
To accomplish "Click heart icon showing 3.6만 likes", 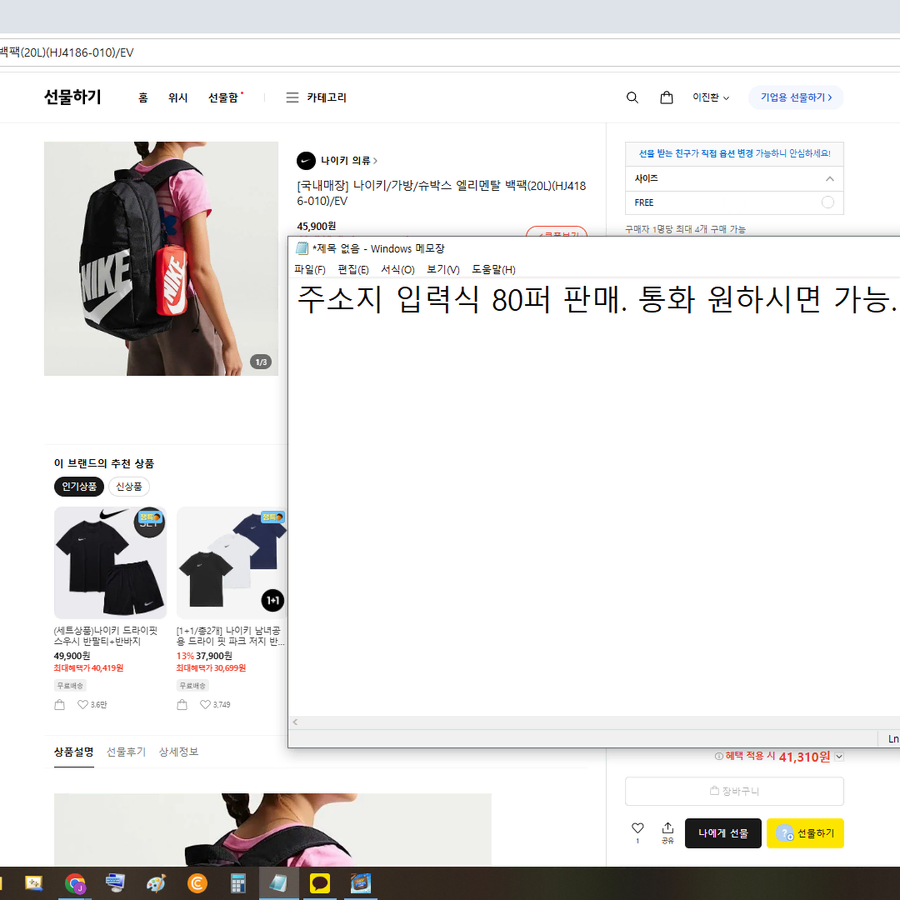I will point(83,704).
